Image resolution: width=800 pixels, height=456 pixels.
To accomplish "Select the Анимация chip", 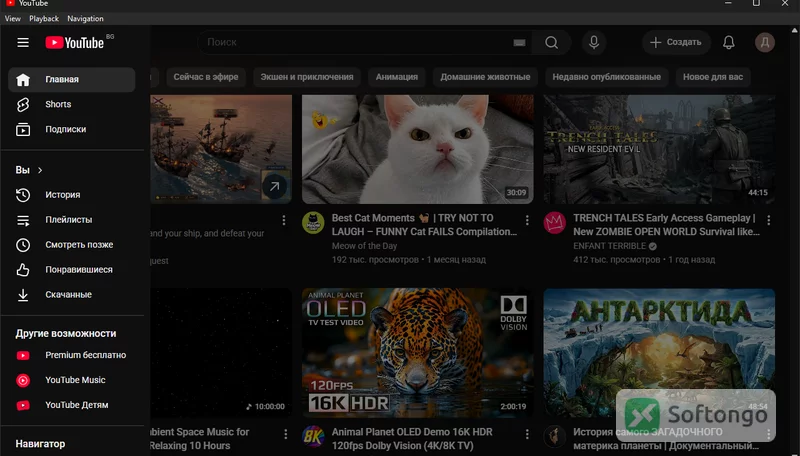I will pyautogui.click(x=396, y=77).
